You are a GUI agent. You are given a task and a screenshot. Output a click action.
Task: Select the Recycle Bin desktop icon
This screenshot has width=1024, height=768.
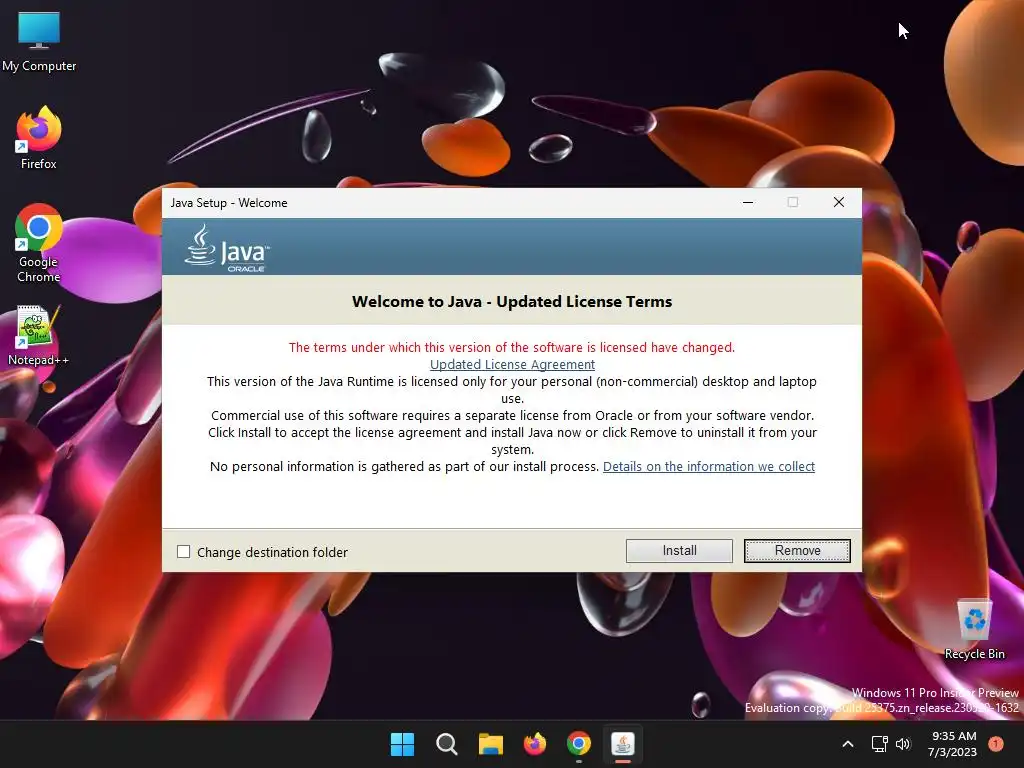click(974, 629)
